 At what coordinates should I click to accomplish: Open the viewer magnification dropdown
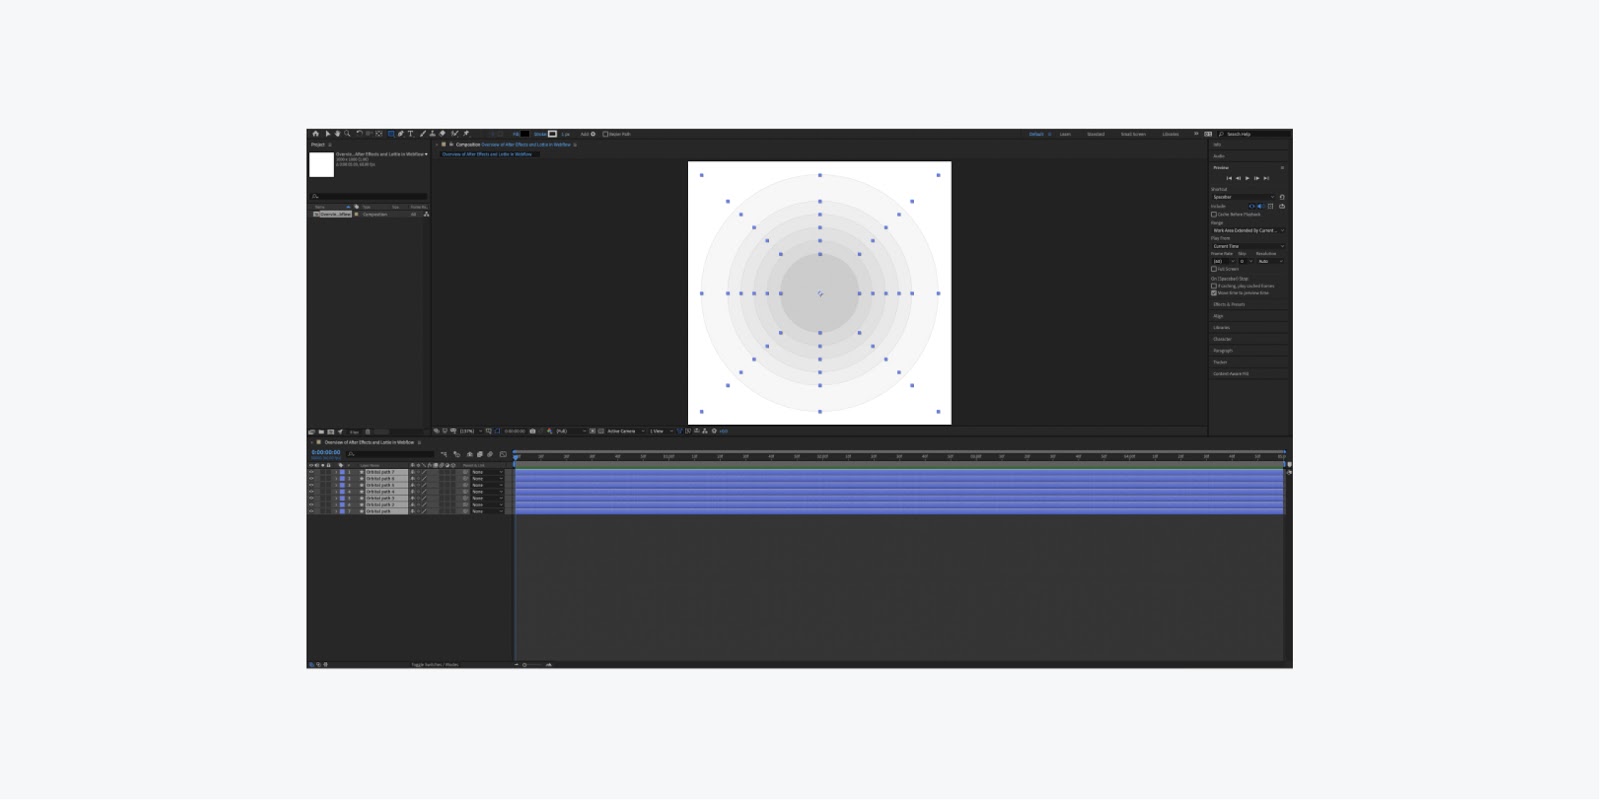click(471, 431)
